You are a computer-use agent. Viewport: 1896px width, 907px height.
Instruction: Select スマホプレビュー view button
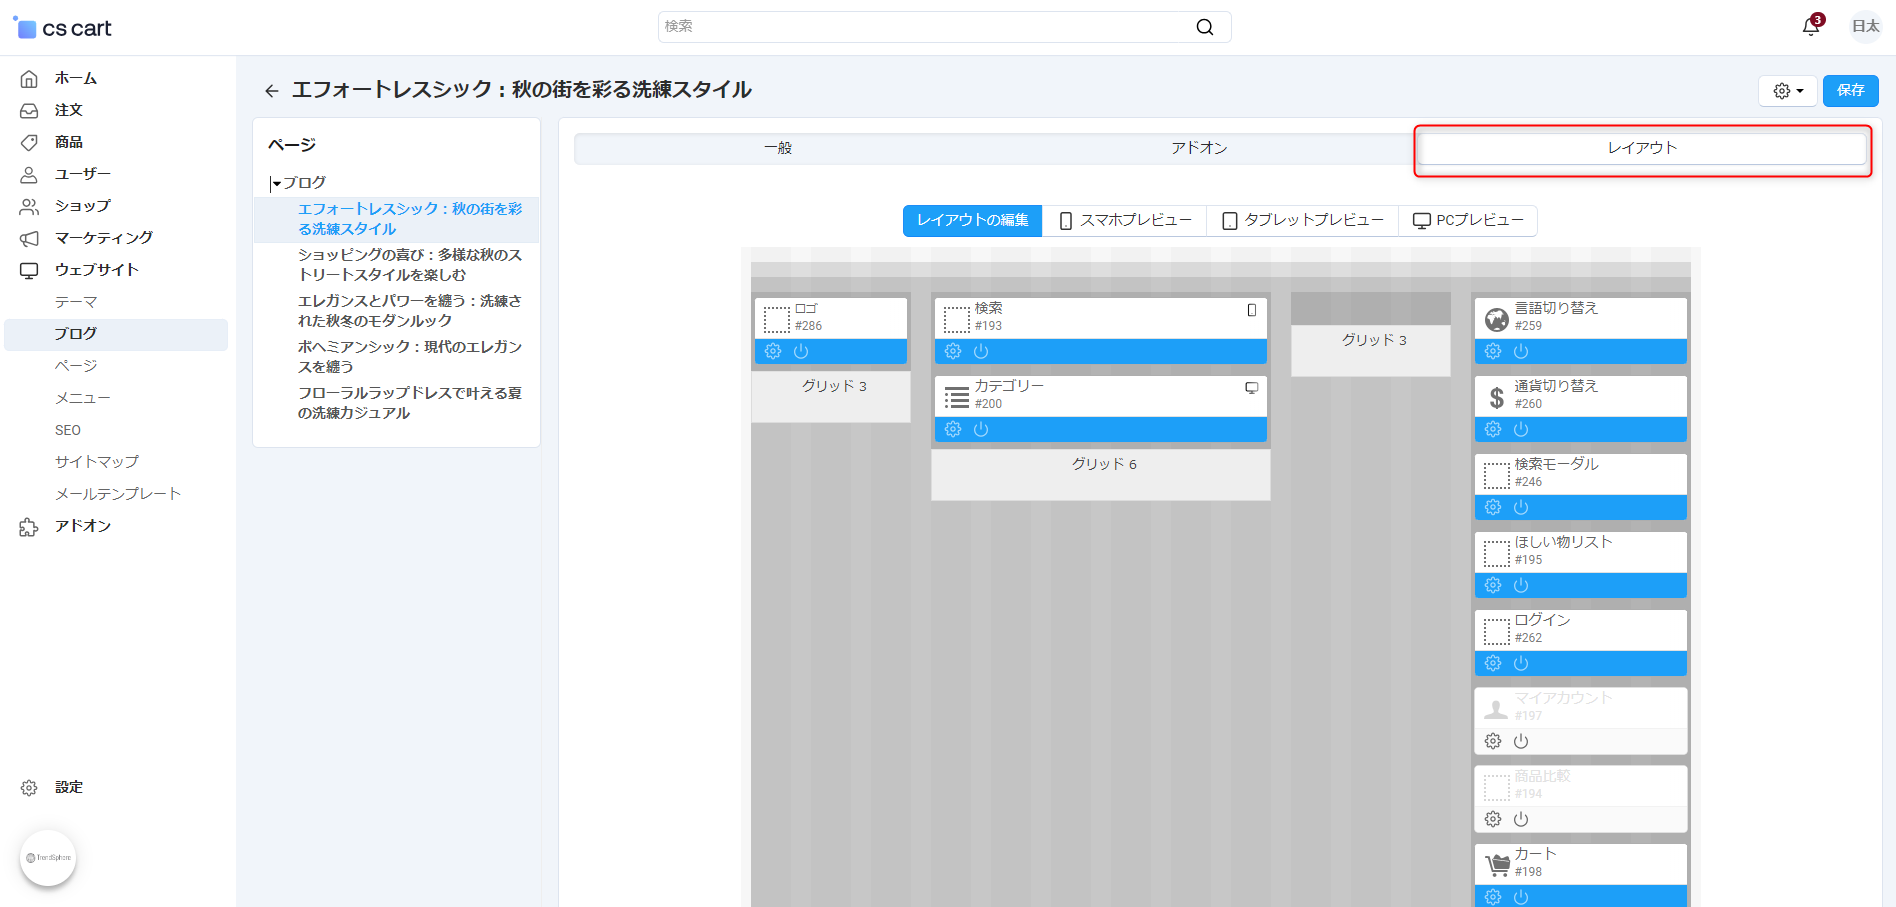pyautogui.click(x=1125, y=220)
